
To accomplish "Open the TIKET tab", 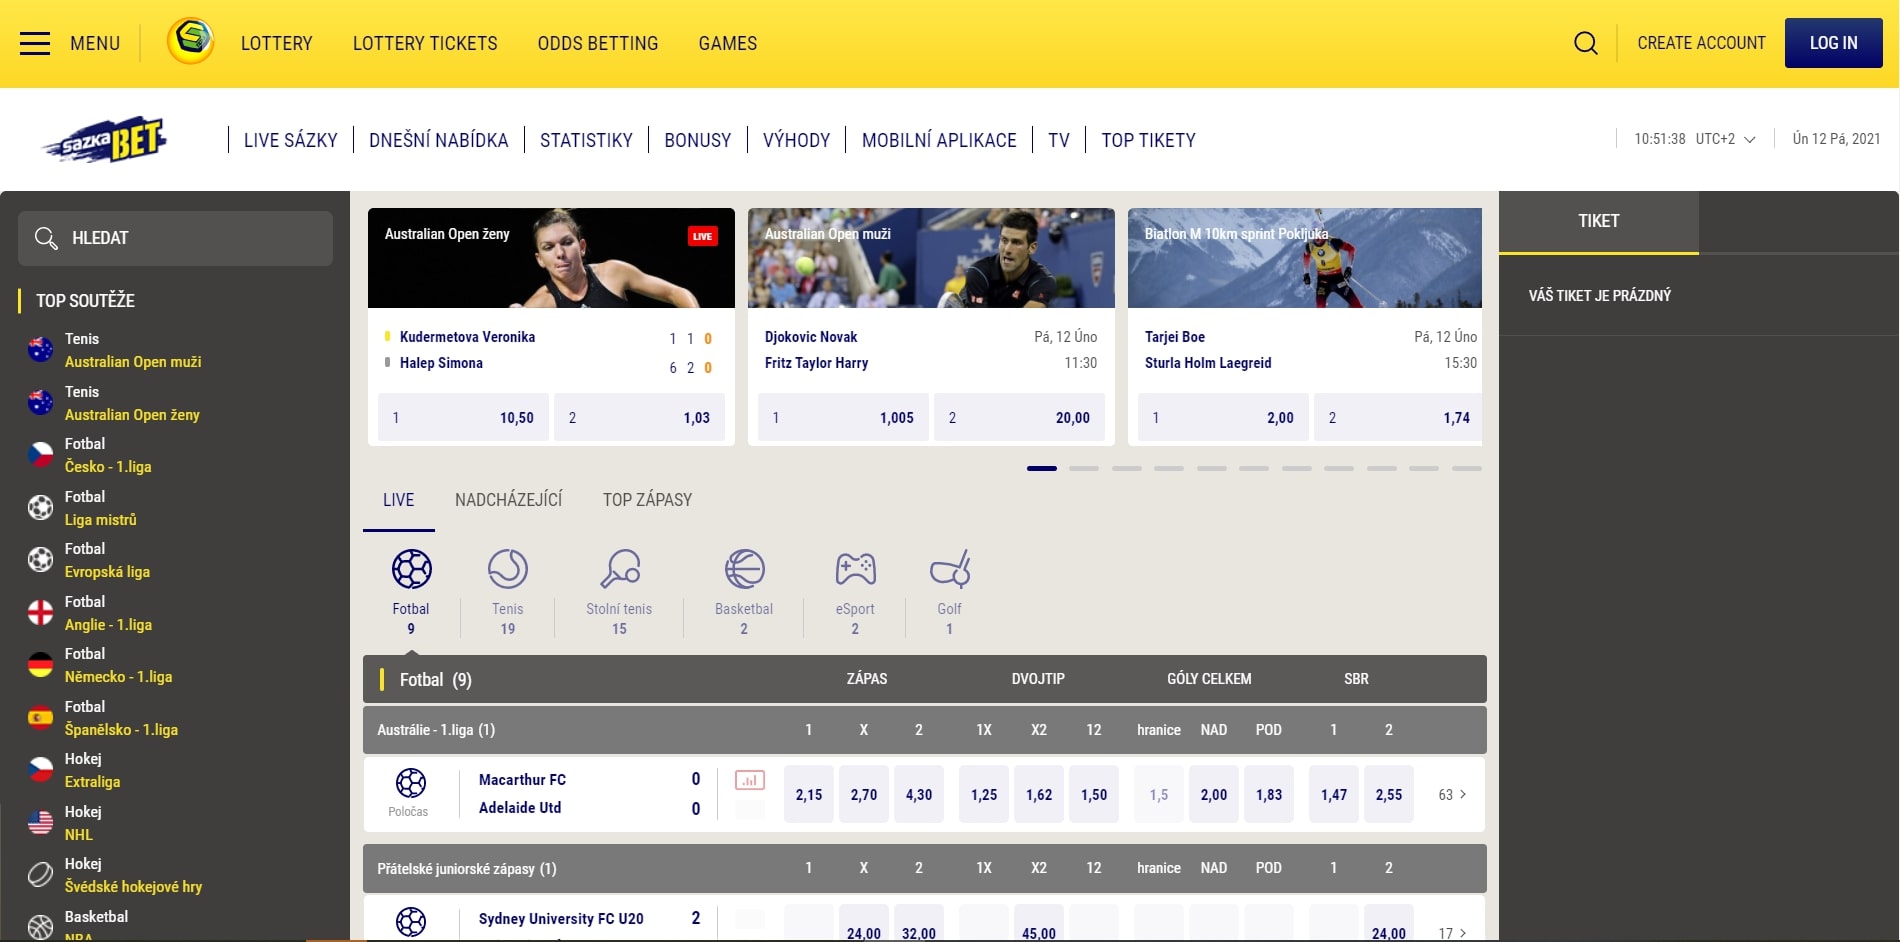I will [1598, 221].
